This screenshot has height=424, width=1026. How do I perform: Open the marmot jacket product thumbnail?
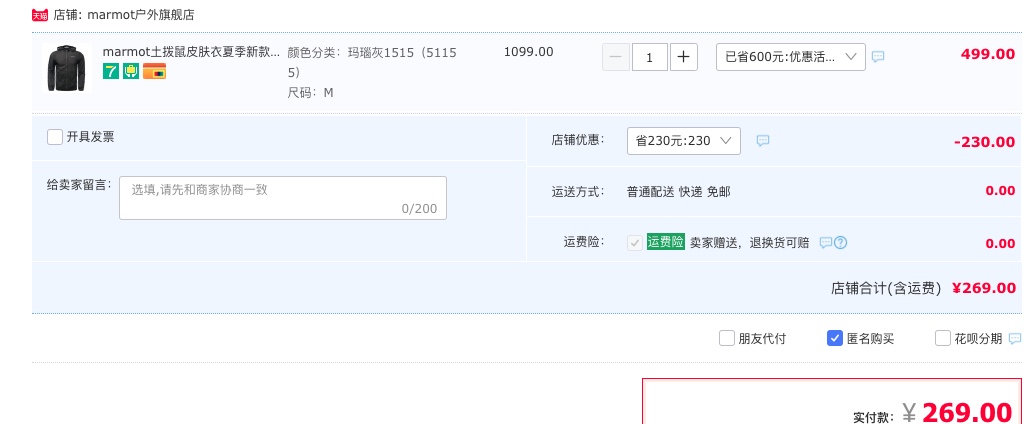67,68
